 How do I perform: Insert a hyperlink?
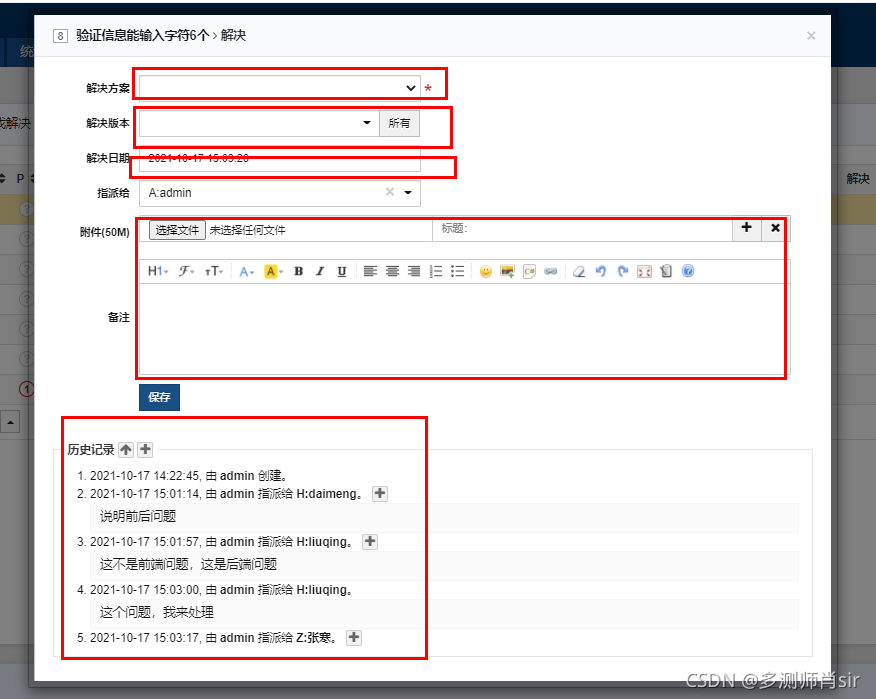551,272
